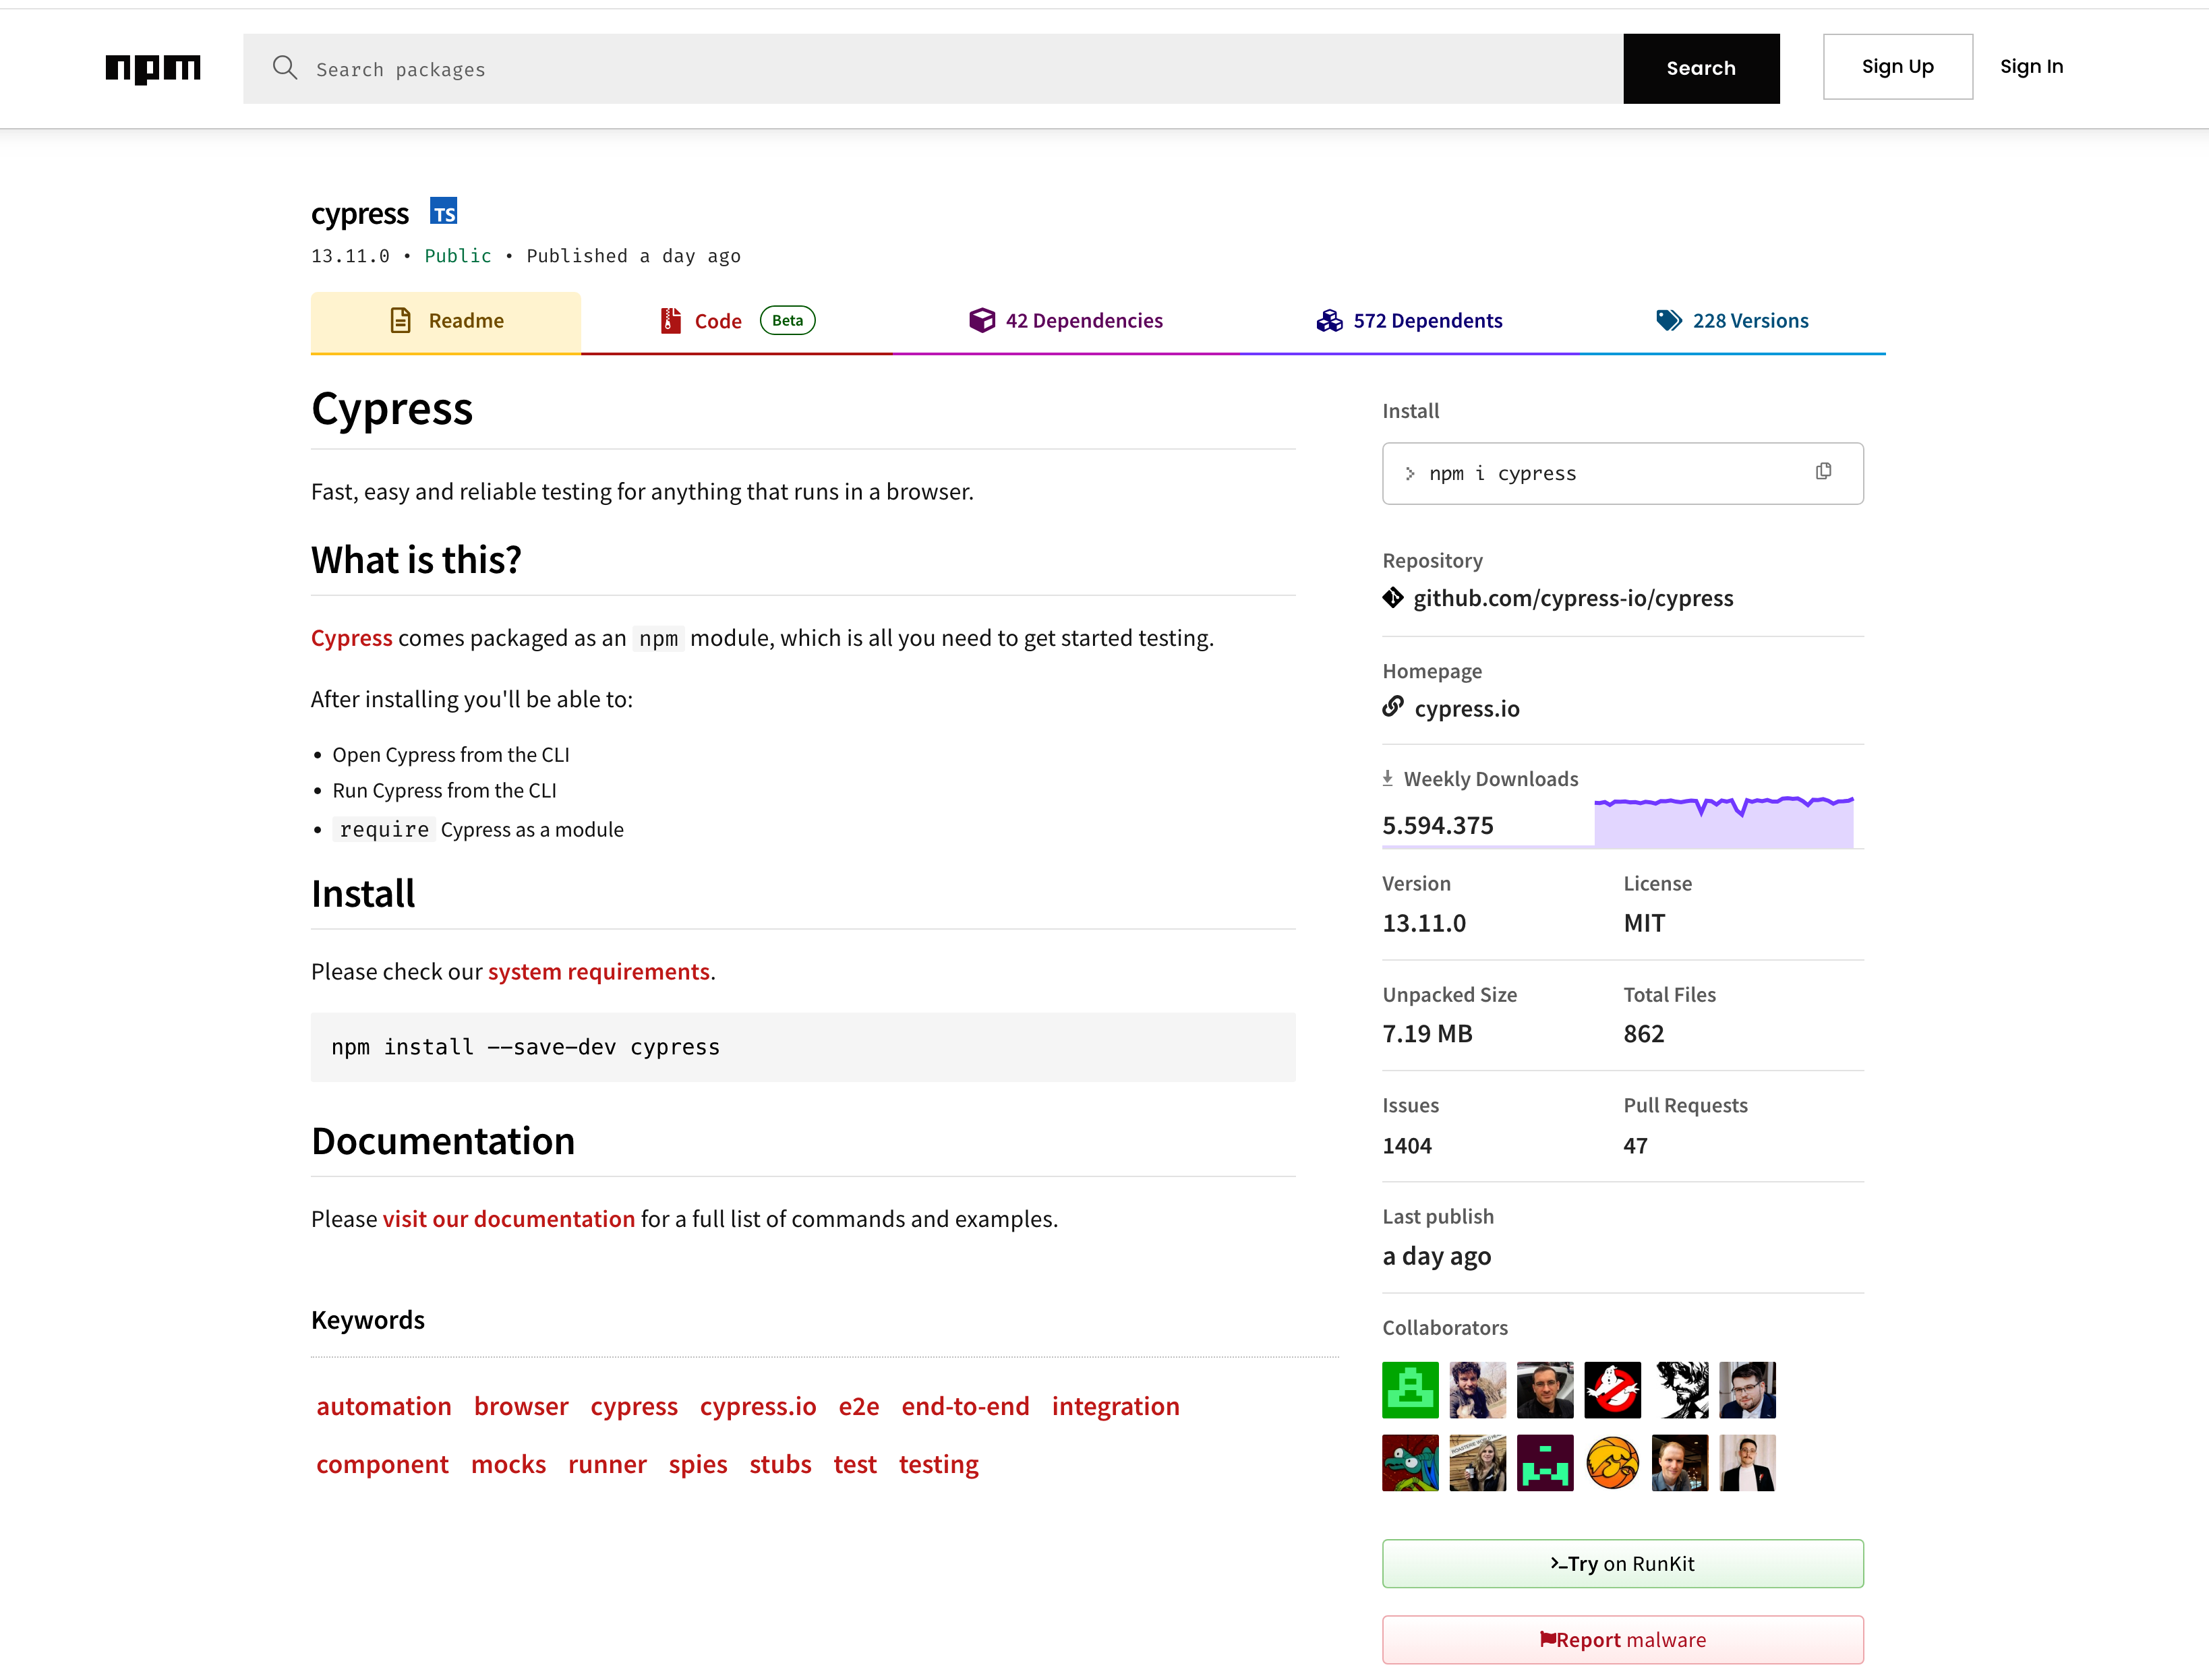Click the 1404 issues count
Image resolution: width=2209 pixels, height=1680 pixels.
click(x=1407, y=1146)
